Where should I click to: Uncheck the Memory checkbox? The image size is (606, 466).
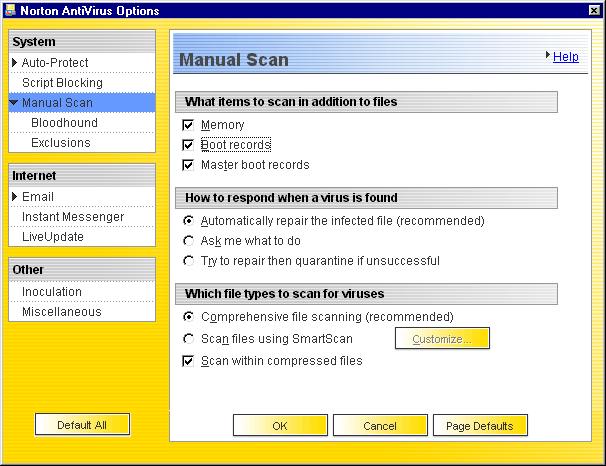(188, 125)
